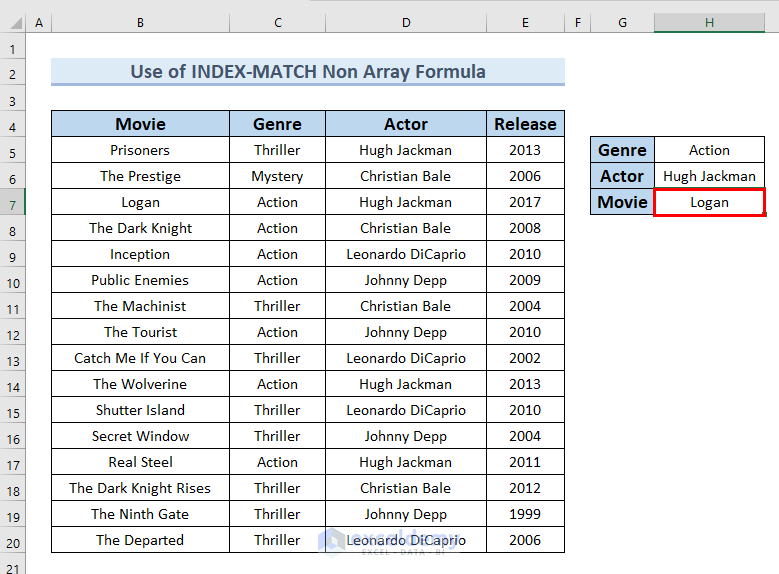779x574 pixels.
Task: Select the cell containing The Prestige
Action: coord(140,176)
